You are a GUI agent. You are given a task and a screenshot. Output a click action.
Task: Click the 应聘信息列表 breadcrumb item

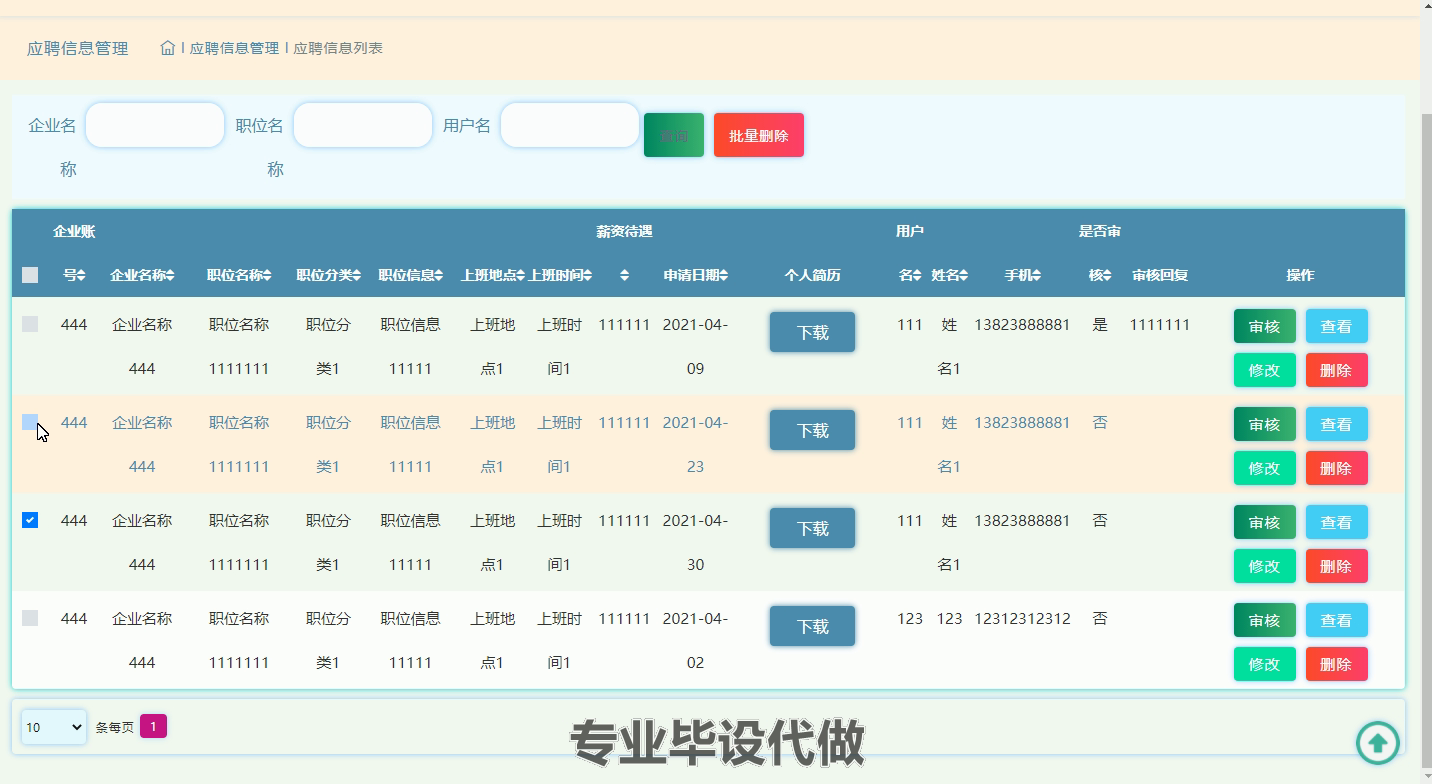point(338,48)
